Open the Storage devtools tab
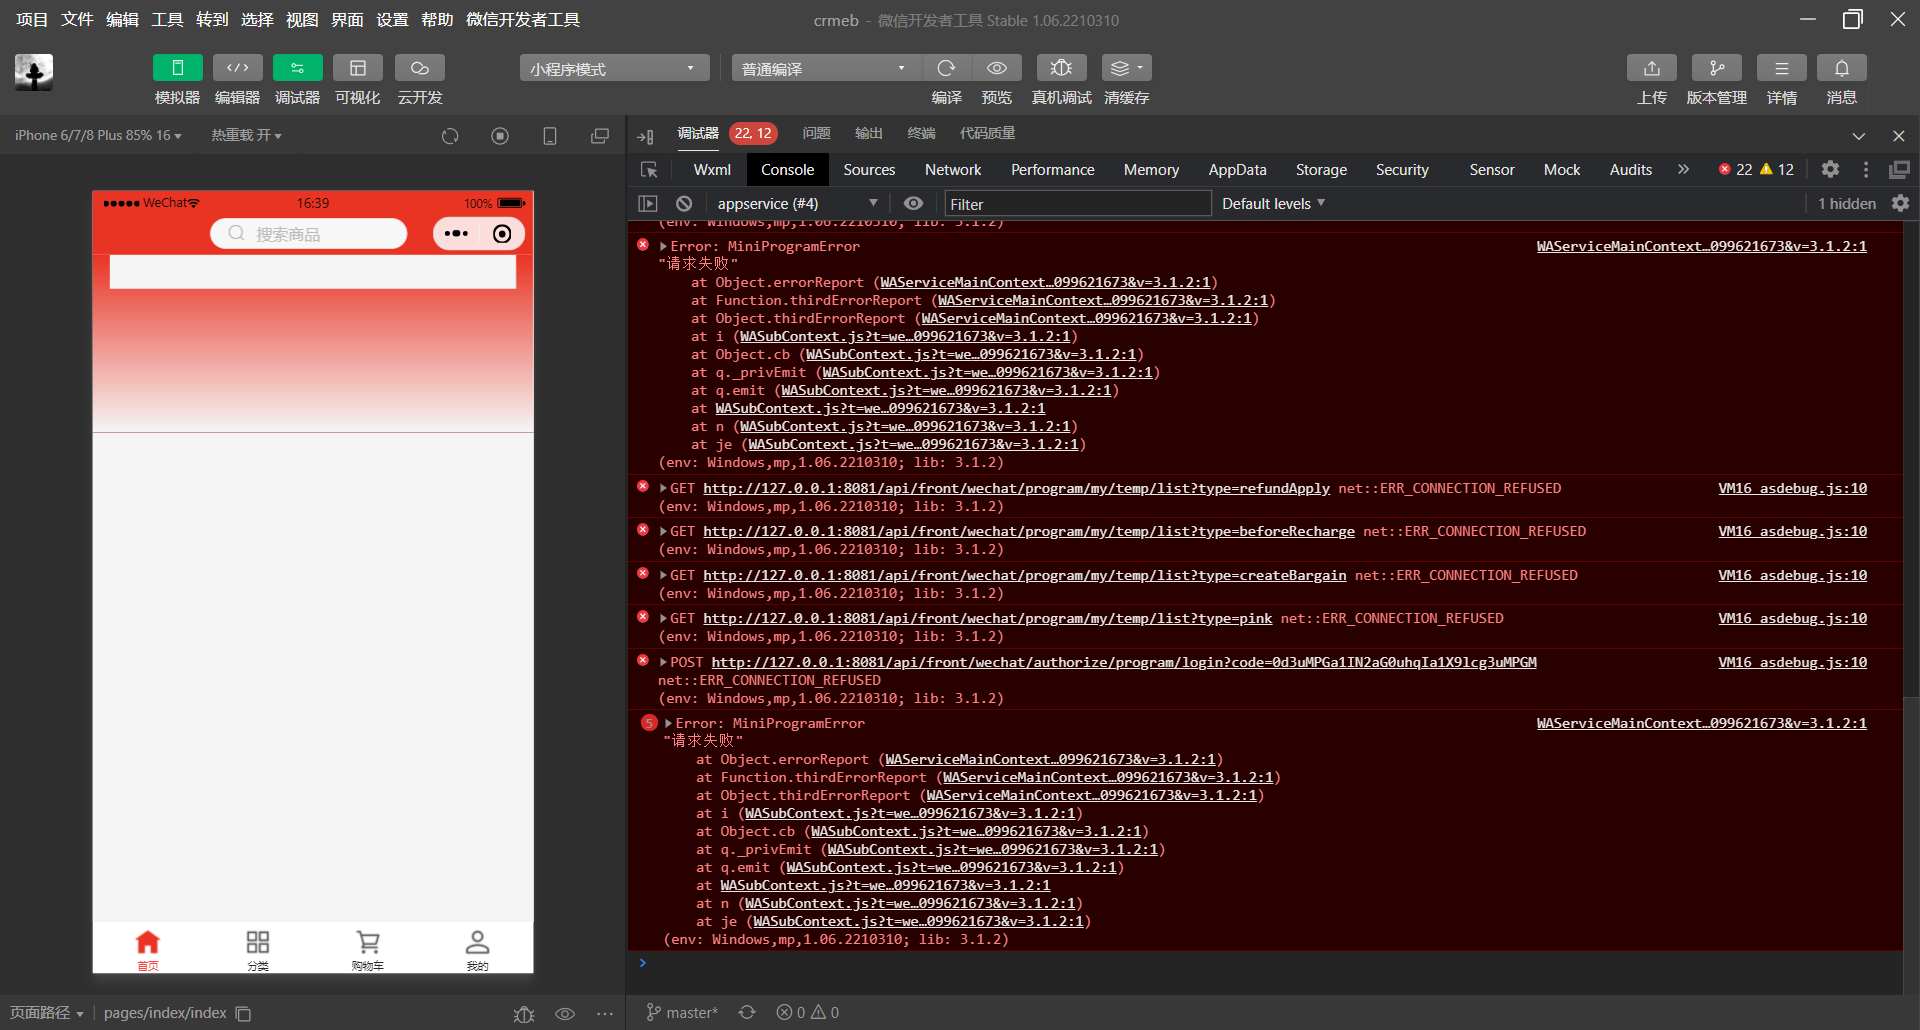This screenshot has height=1030, width=1920. pyautogui.click(x=1321, y=170)
